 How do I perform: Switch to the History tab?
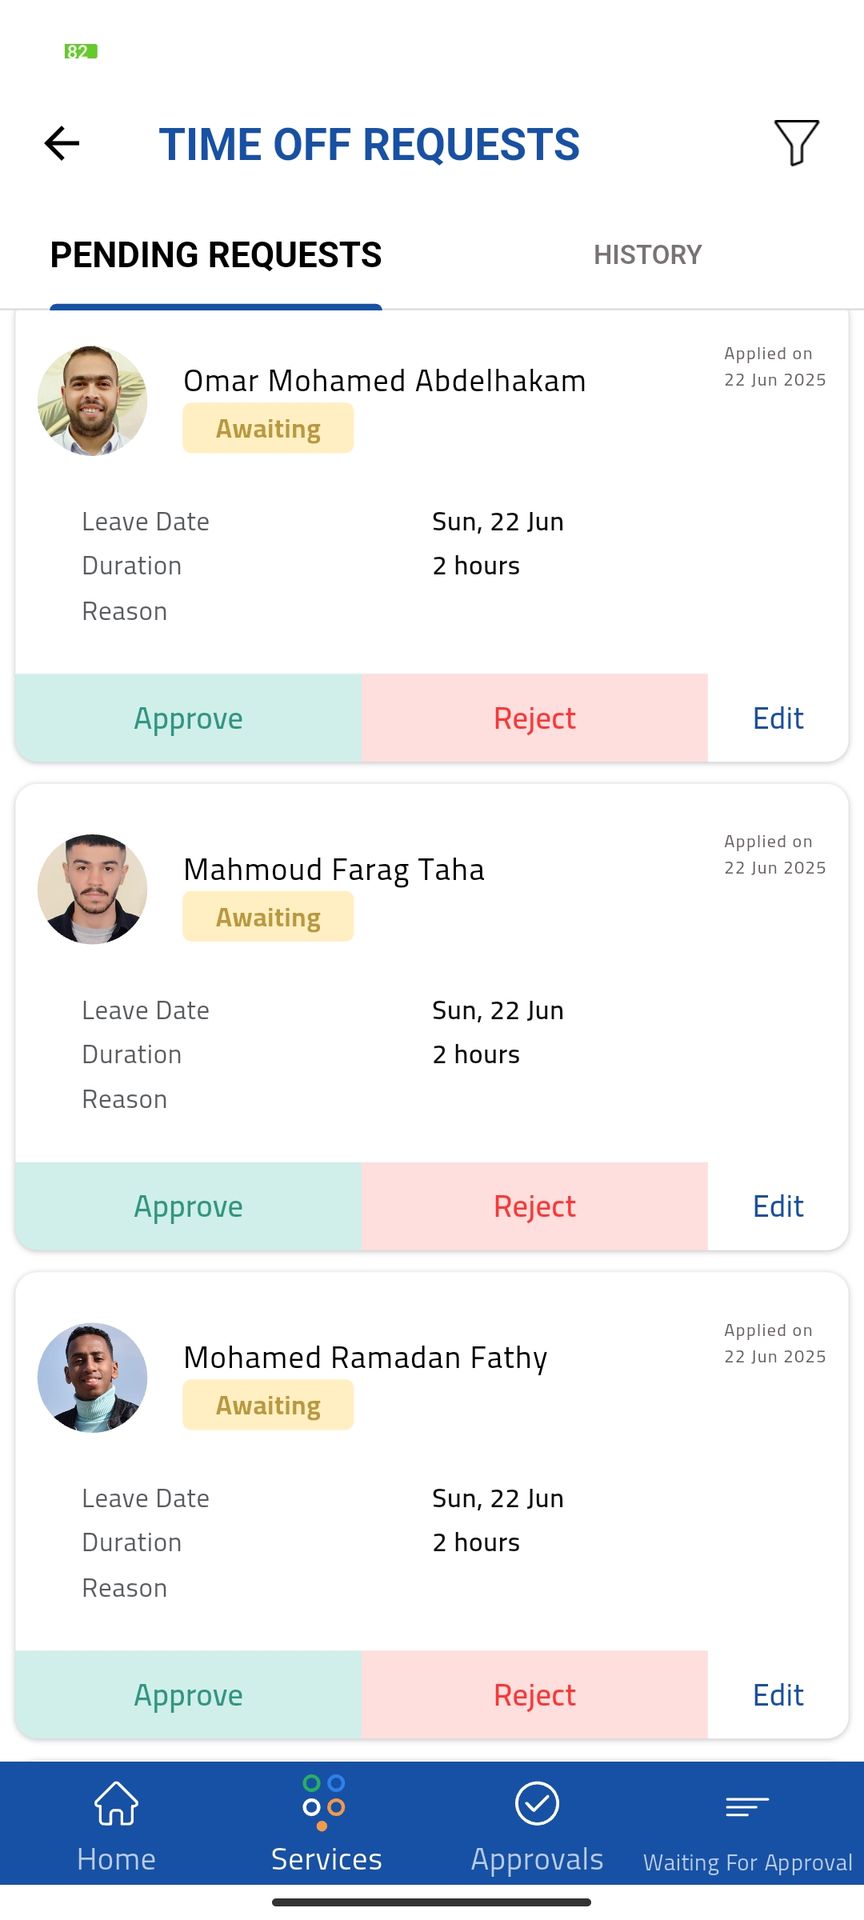647,255
